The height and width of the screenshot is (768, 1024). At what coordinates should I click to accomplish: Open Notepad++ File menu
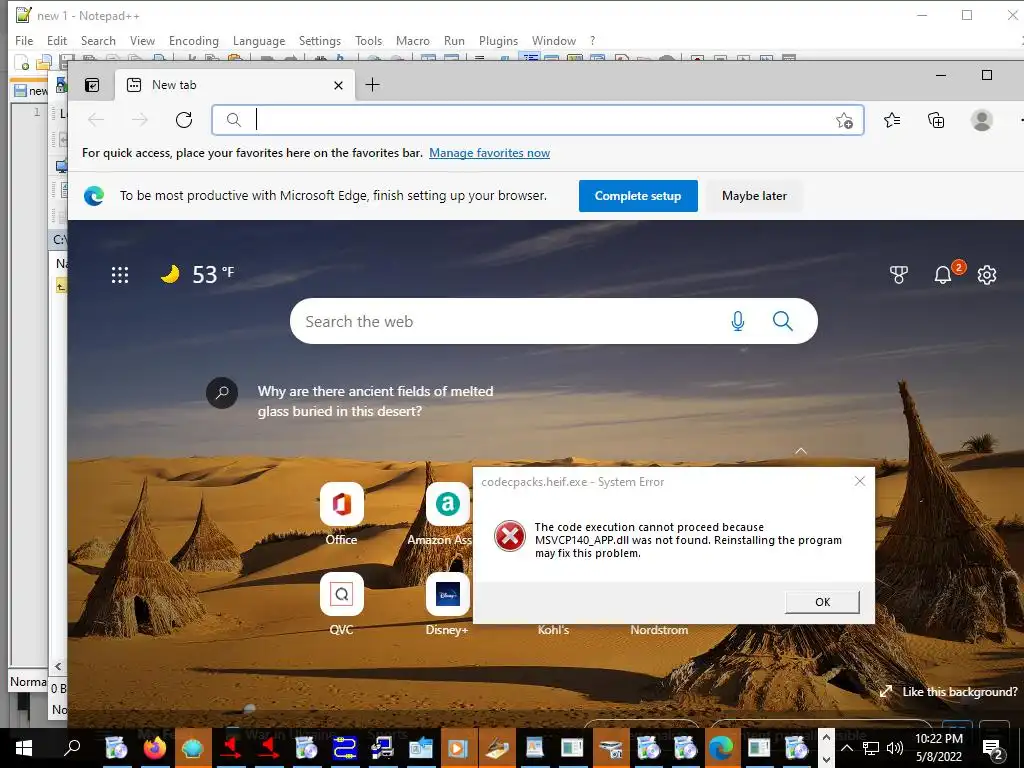24,40
